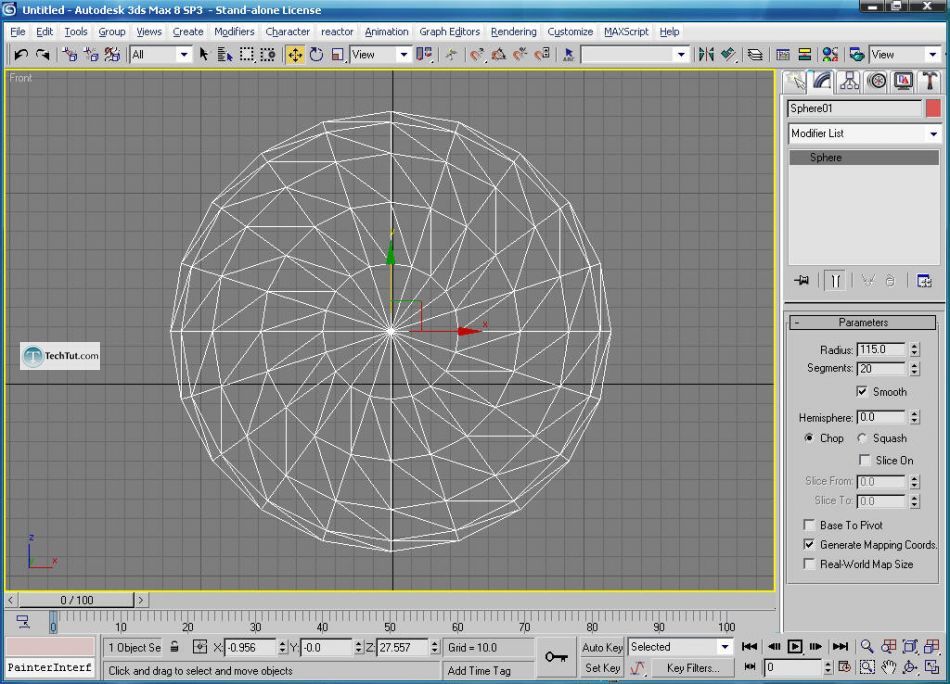Open the Rendering menu

(x=514, y=32)
